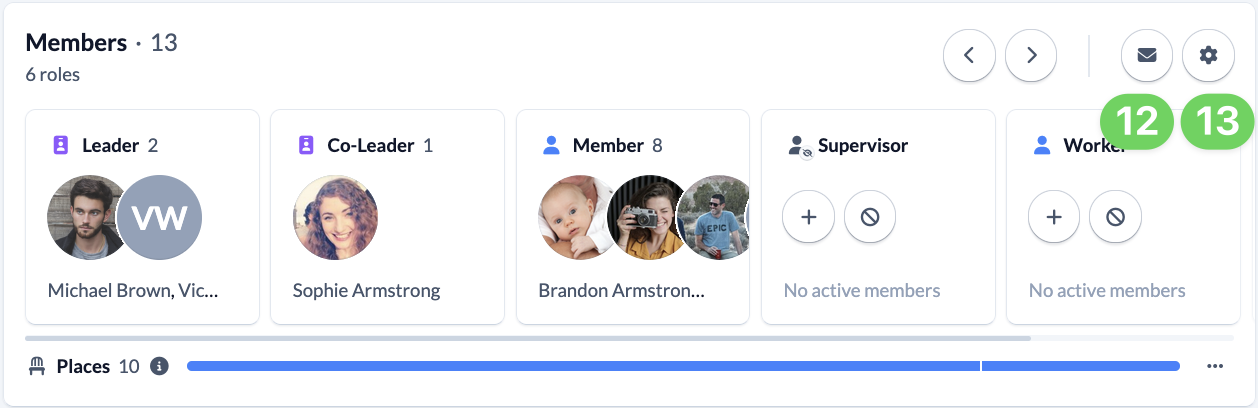Click the Places info icon
The height and width of the screenshot is (408, 1258).
[159, 366]
